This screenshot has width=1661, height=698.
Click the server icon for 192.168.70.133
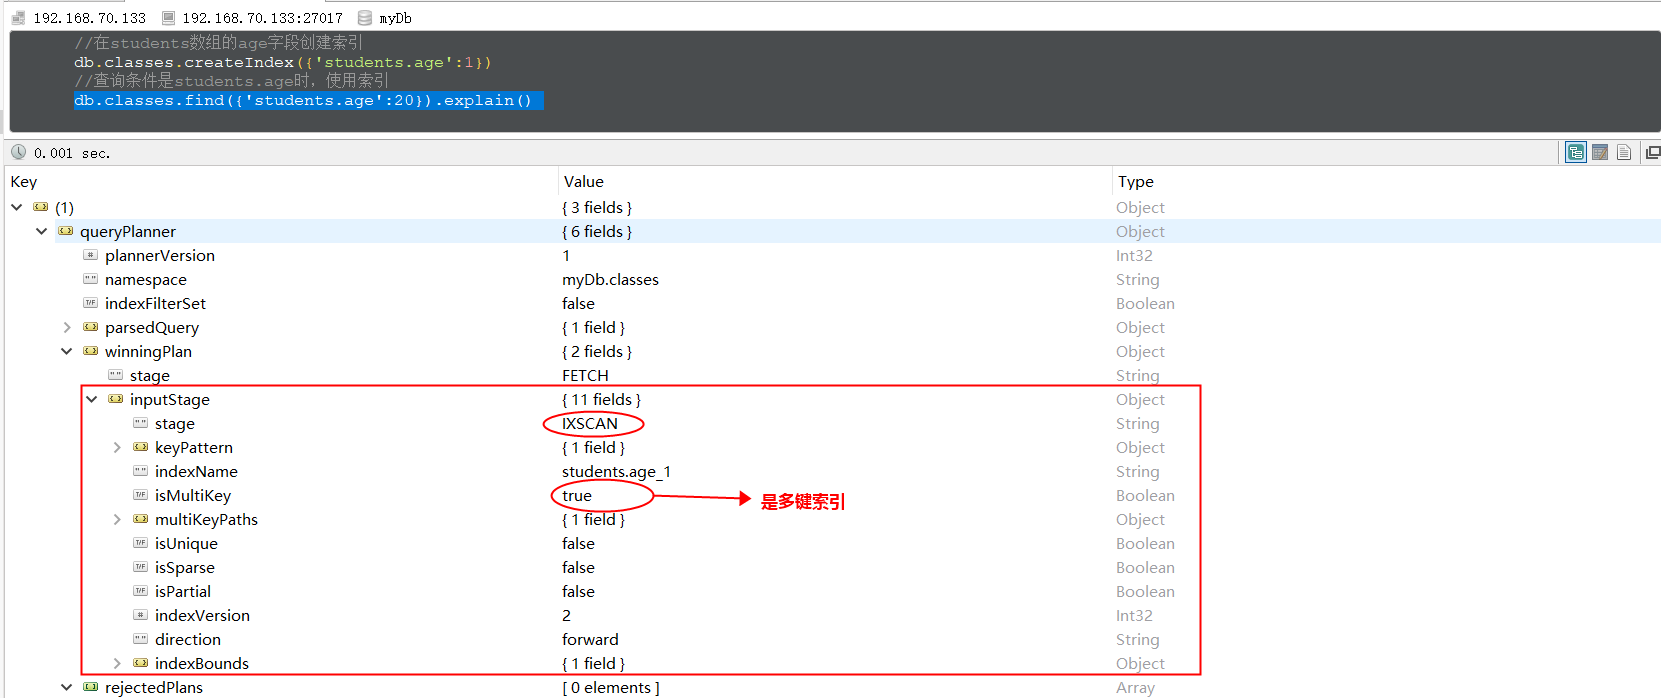coord(18,18)
